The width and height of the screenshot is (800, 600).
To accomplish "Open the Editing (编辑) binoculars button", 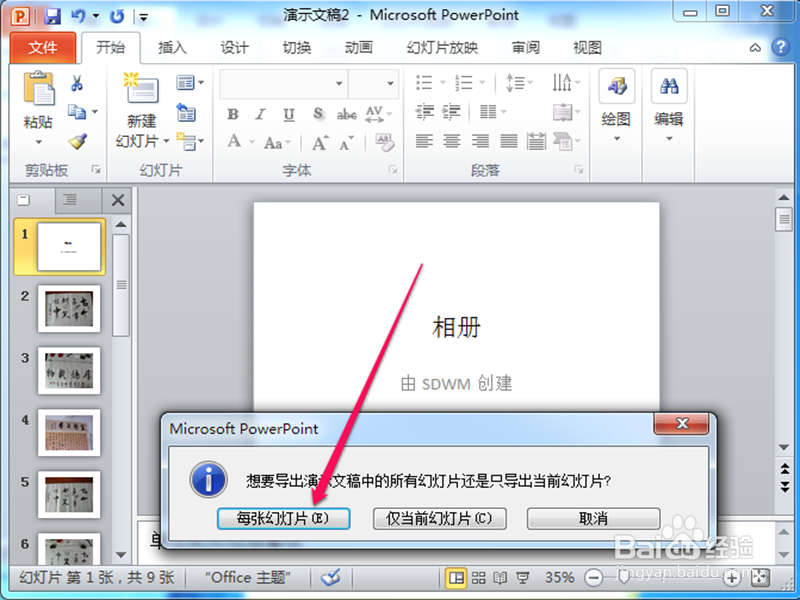I will coord(669,106).
